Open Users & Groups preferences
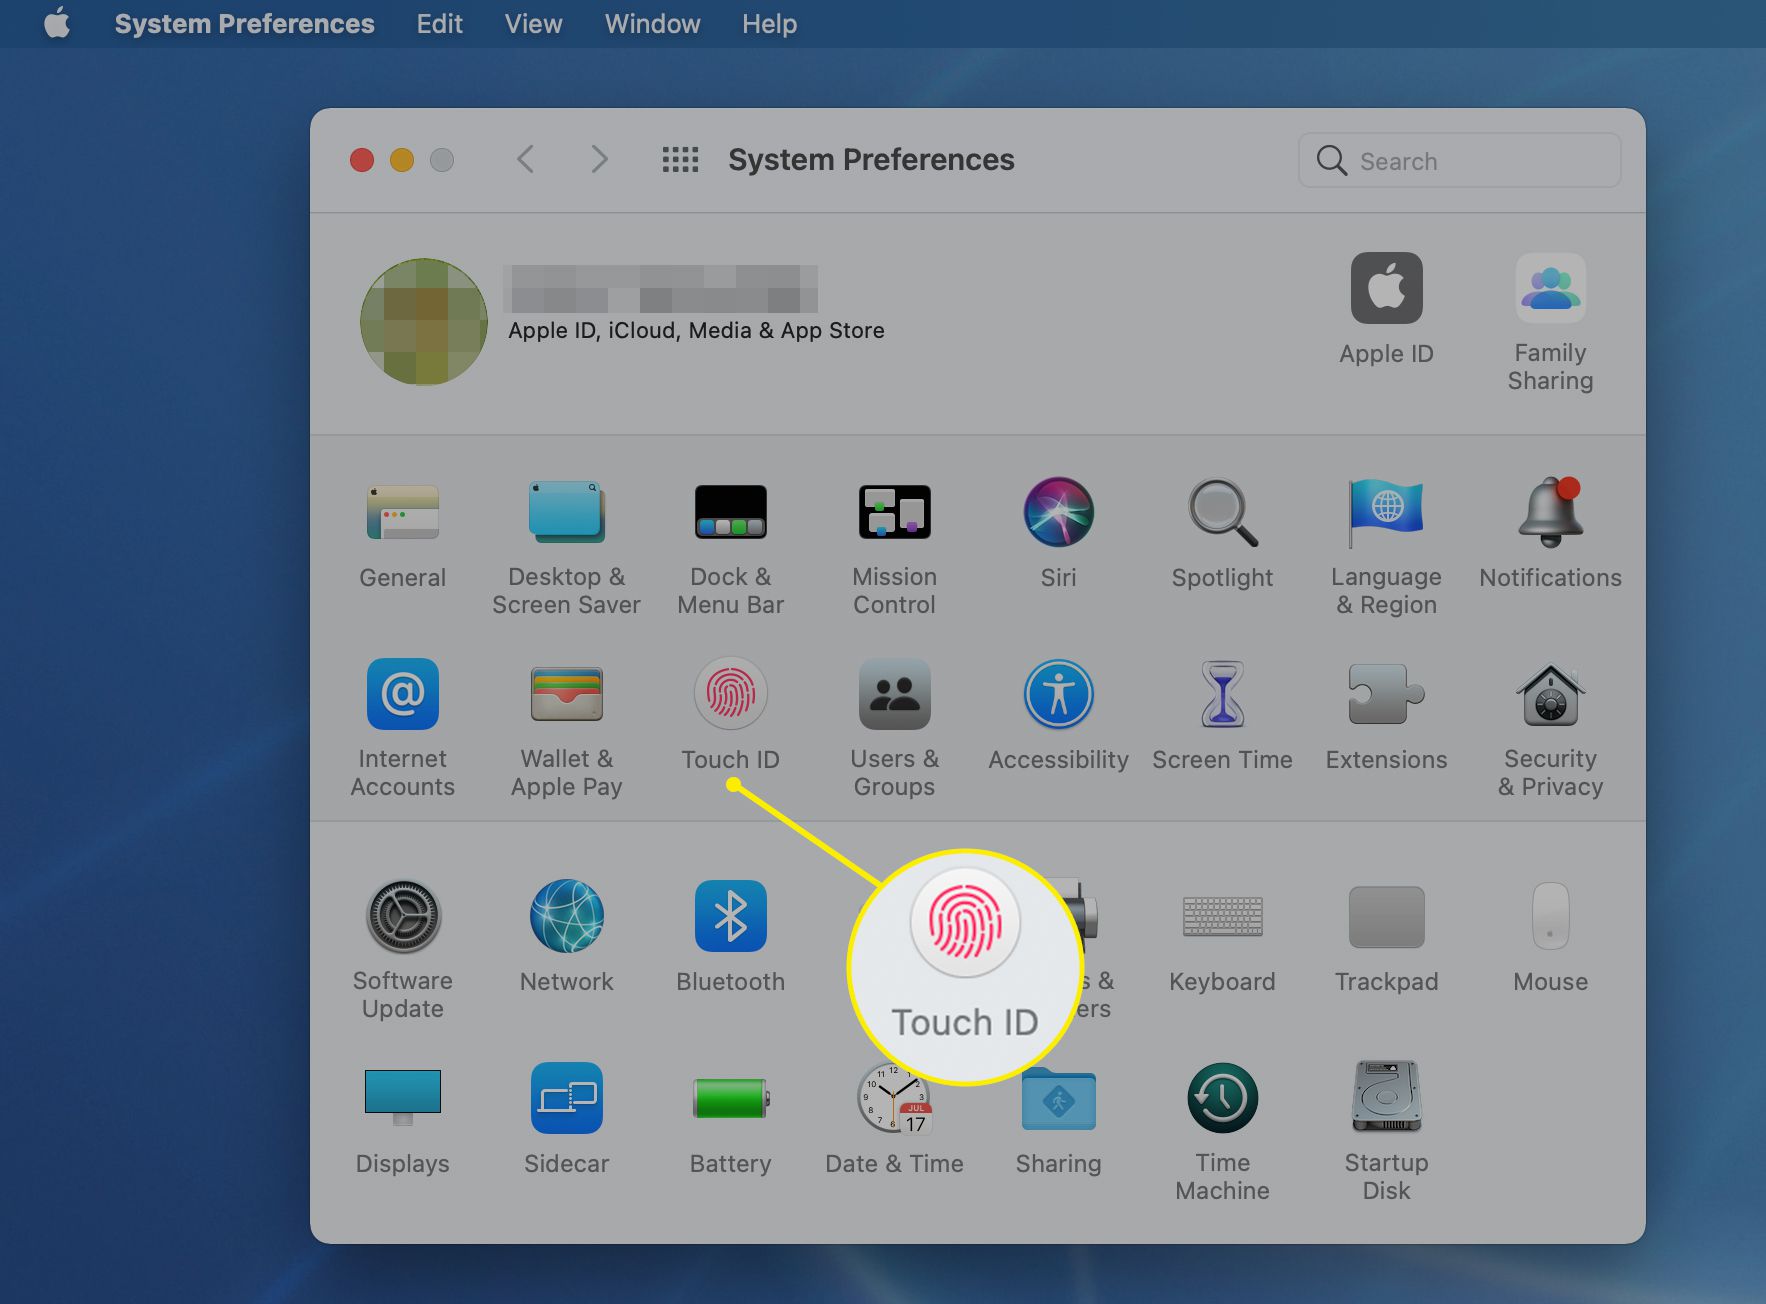Image resolution: width=1766 pixels, height=1304 pixels. tap(894, 694)
